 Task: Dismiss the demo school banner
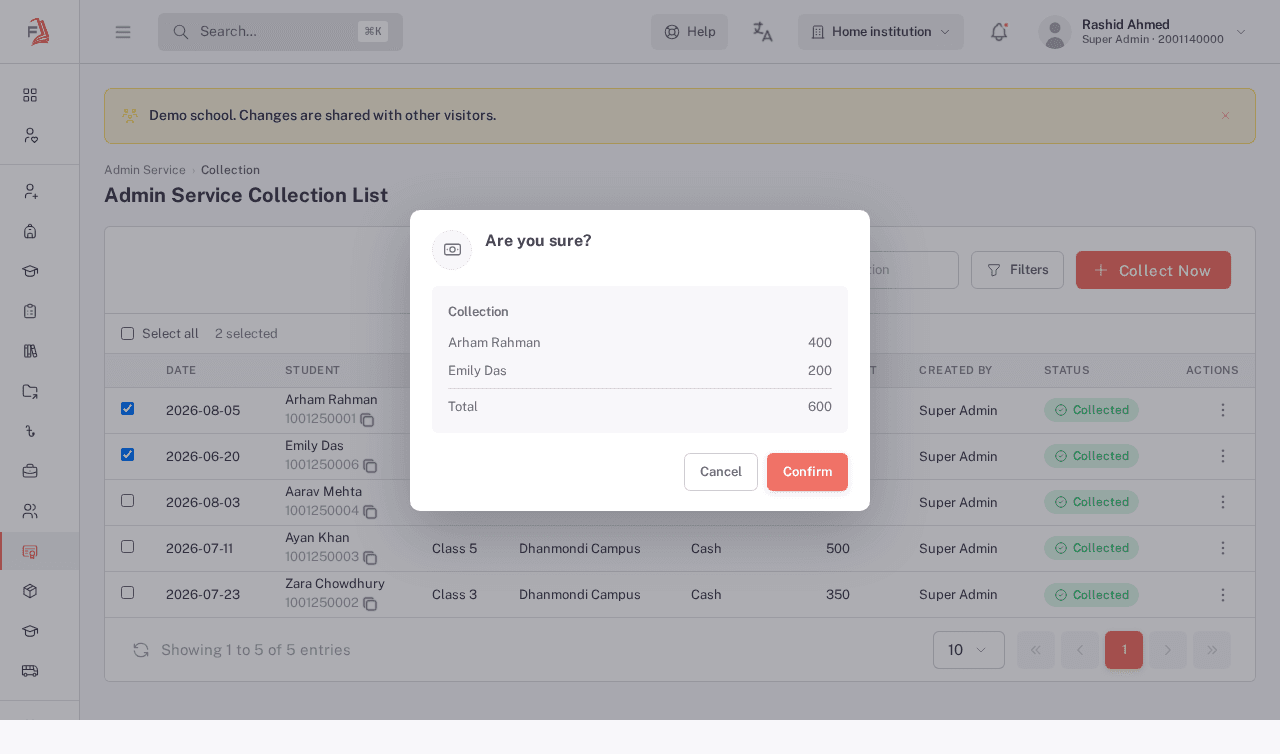pyautogui.click(x=1225, y=116)
